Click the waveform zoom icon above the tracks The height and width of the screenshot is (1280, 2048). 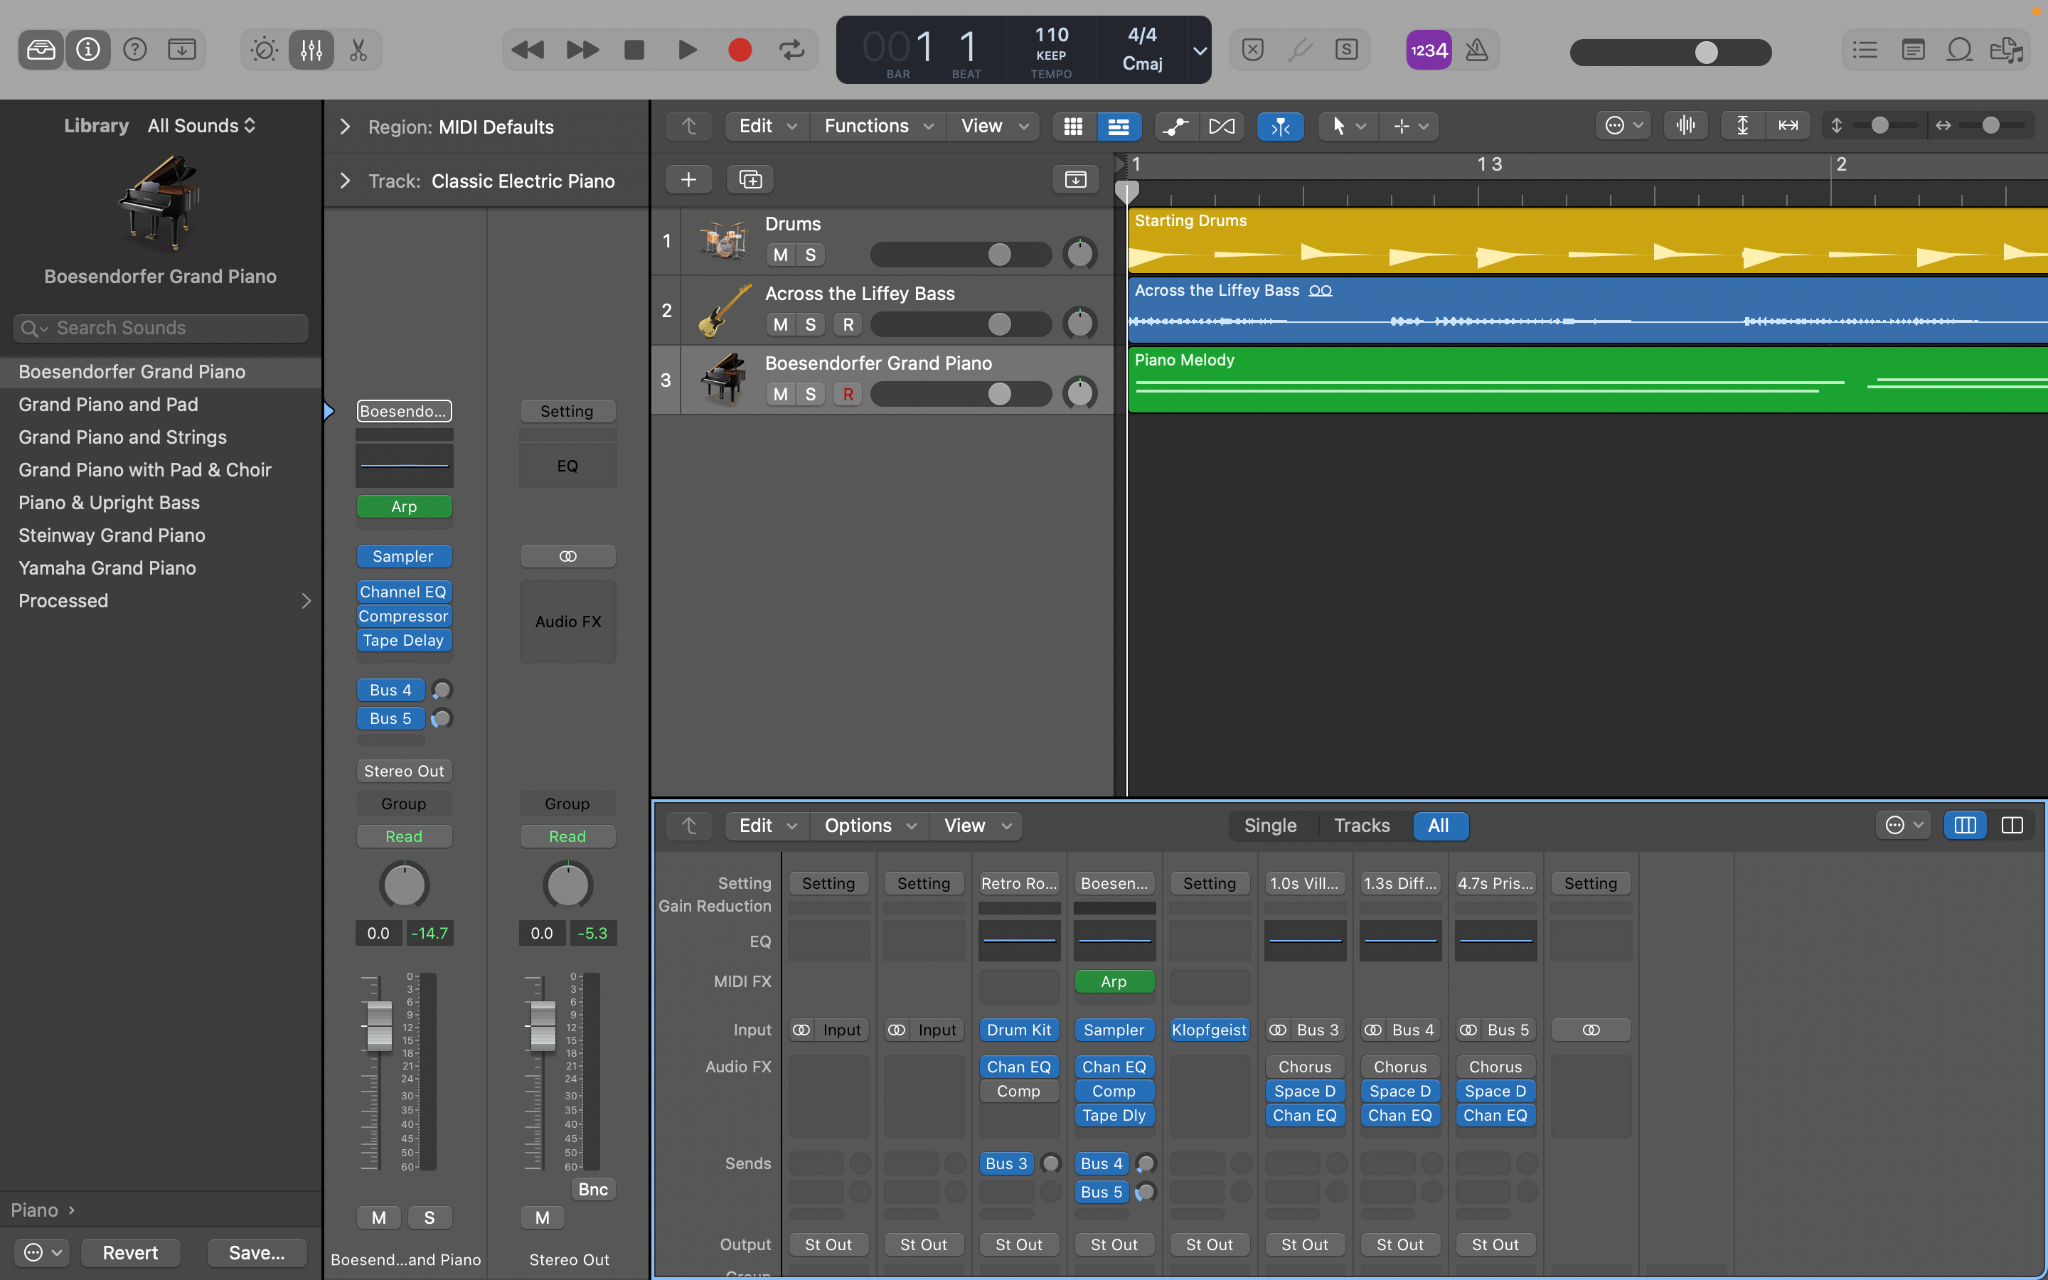tap(1685, 125)
